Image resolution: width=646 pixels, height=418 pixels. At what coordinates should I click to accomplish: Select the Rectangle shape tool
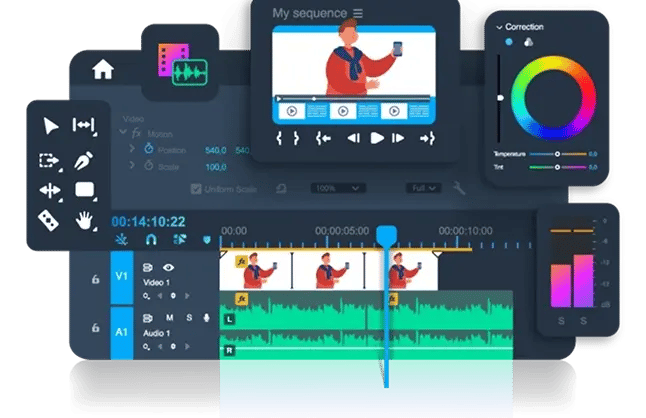coord(85,190)
